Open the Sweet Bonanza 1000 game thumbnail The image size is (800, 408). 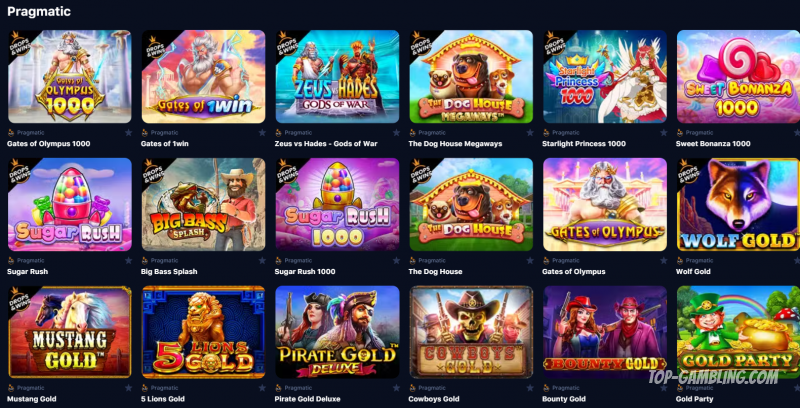(738, 76)
